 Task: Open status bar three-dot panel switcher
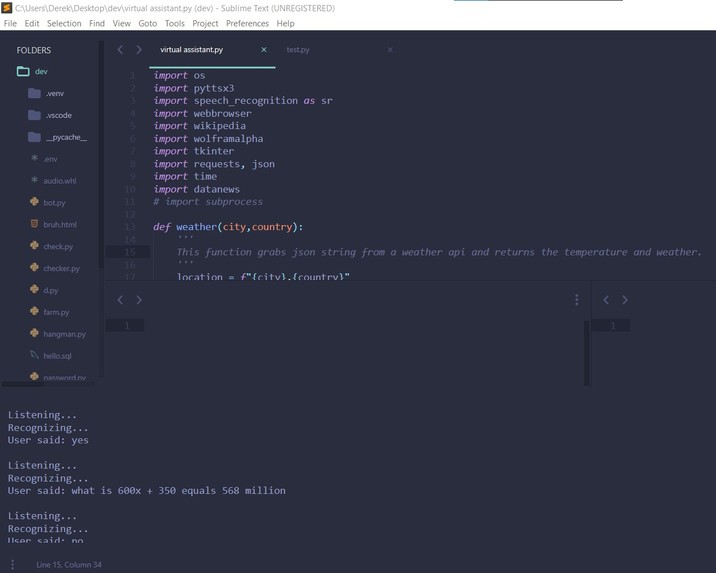(12, 565)
